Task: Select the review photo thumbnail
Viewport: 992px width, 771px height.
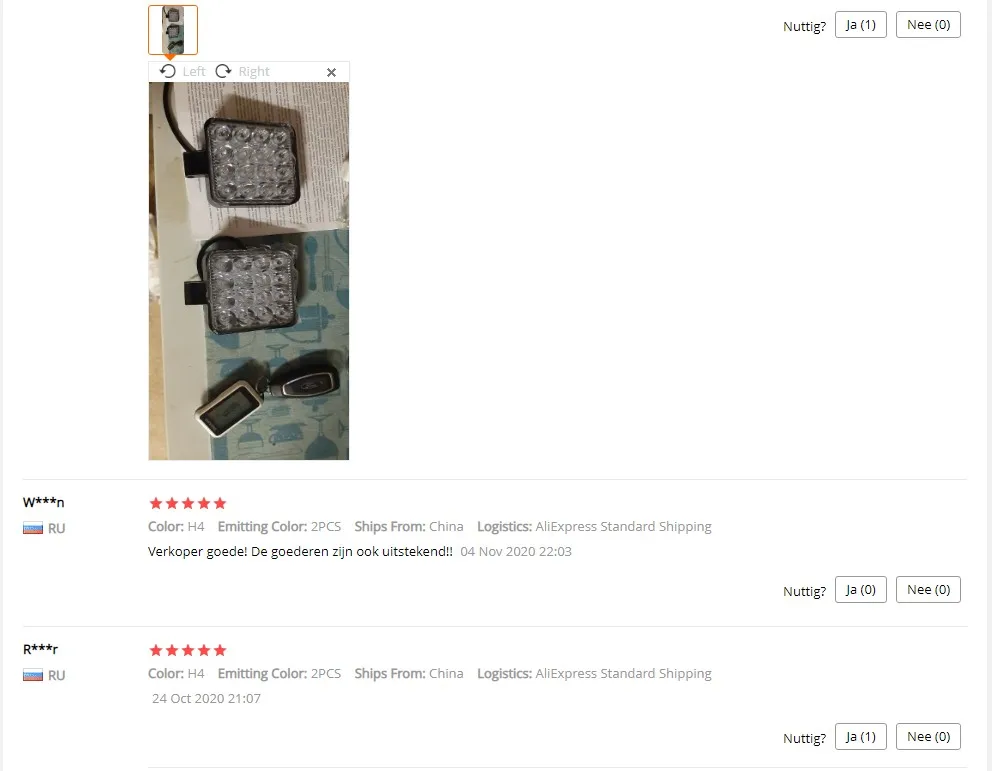Action: point(173,30)
